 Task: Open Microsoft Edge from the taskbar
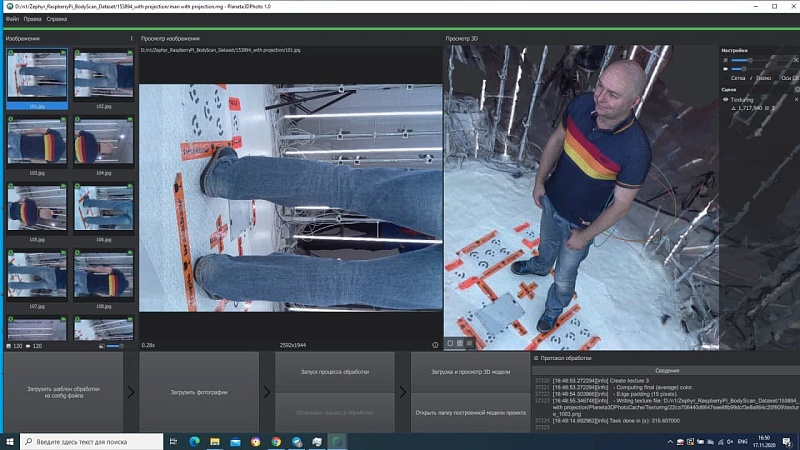(x=194, y=441)
